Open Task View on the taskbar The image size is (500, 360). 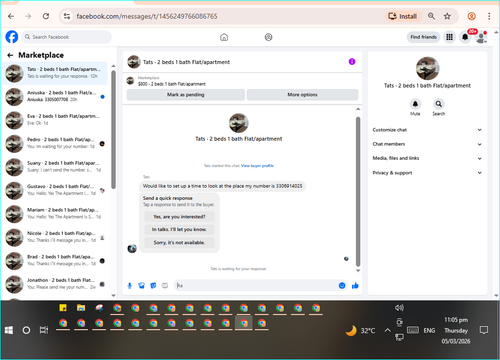coord(44,330)
